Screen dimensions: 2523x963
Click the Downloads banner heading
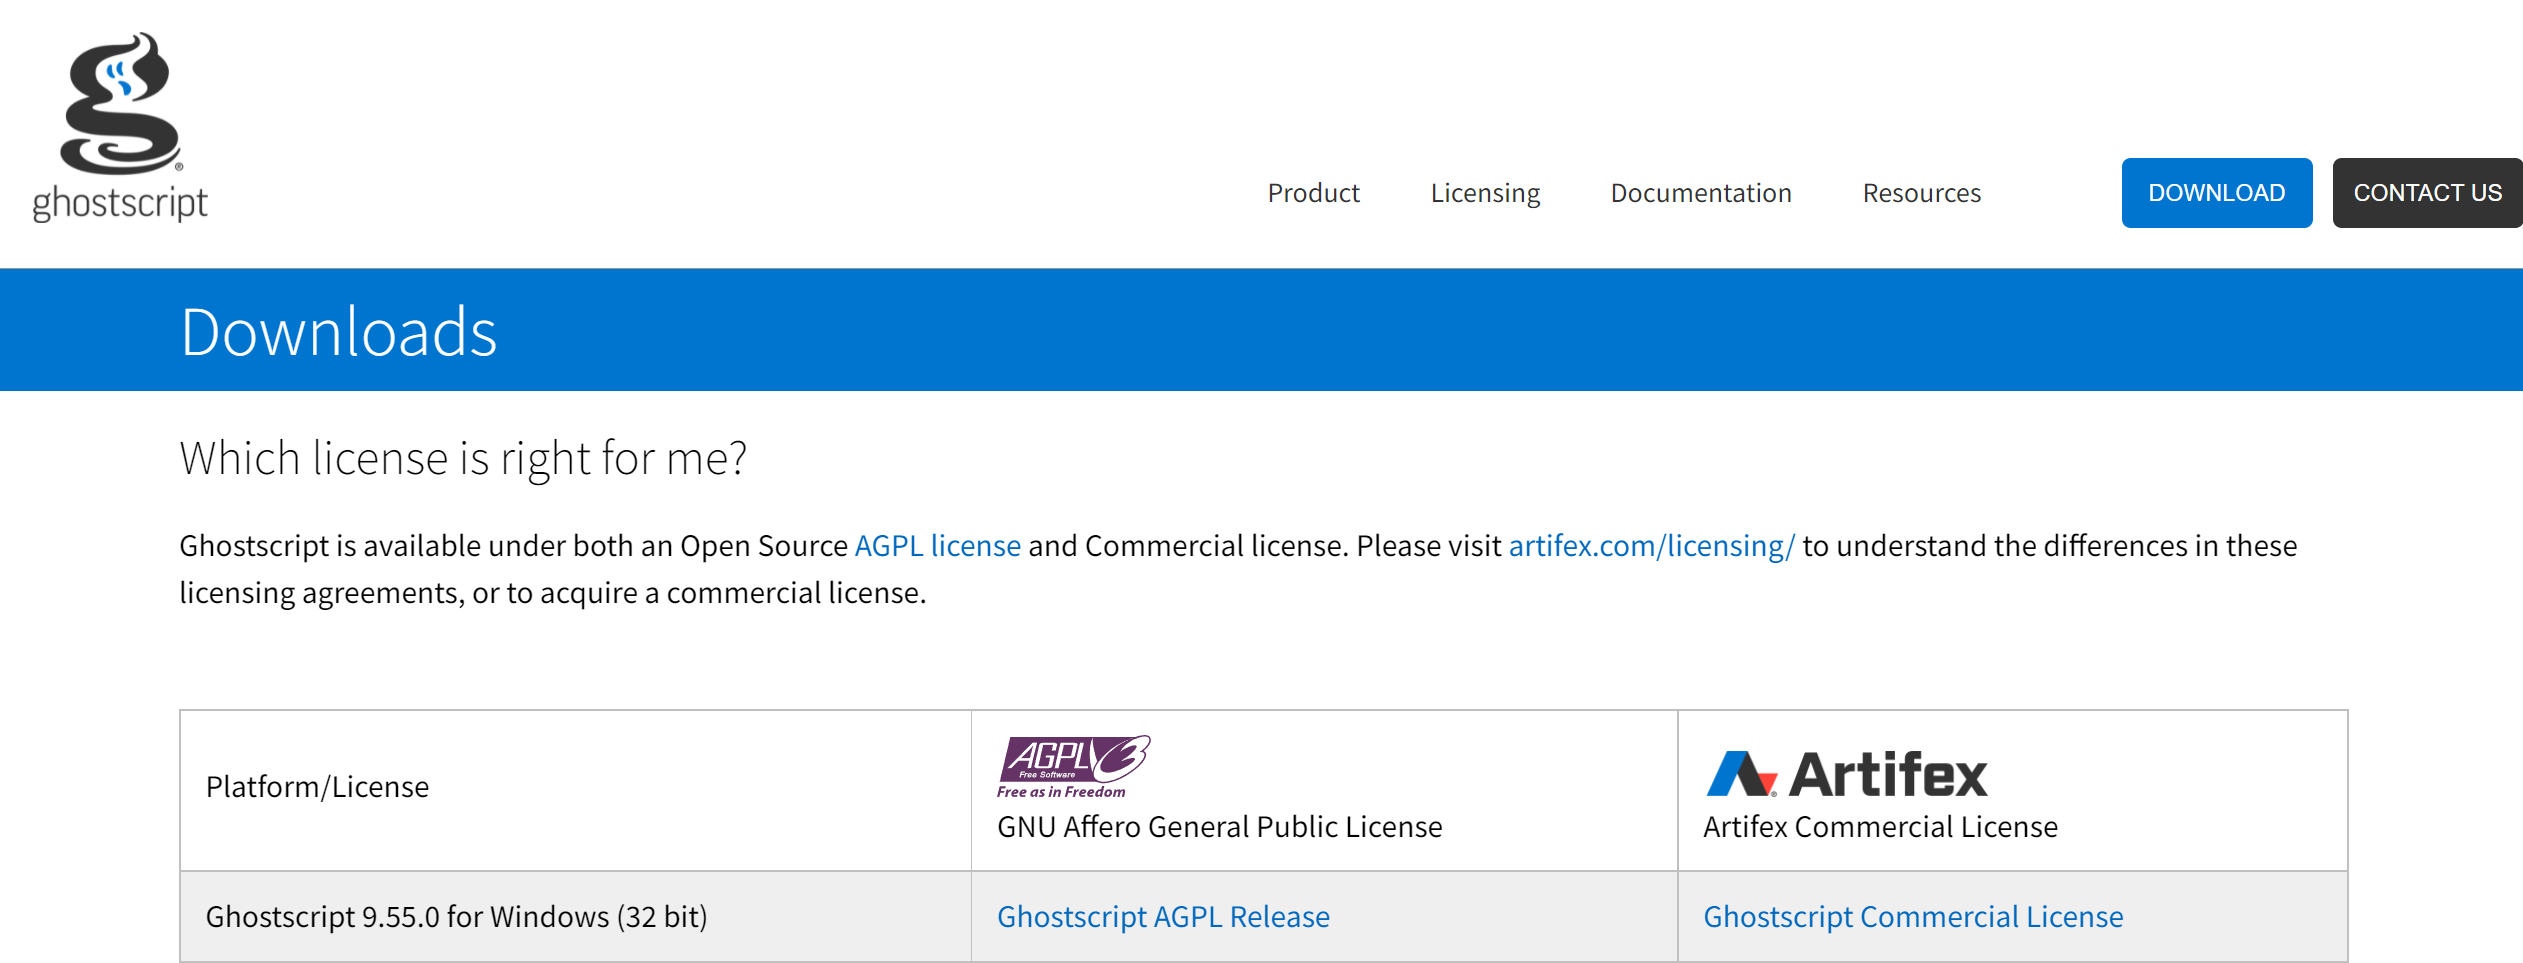pos(338,330)
